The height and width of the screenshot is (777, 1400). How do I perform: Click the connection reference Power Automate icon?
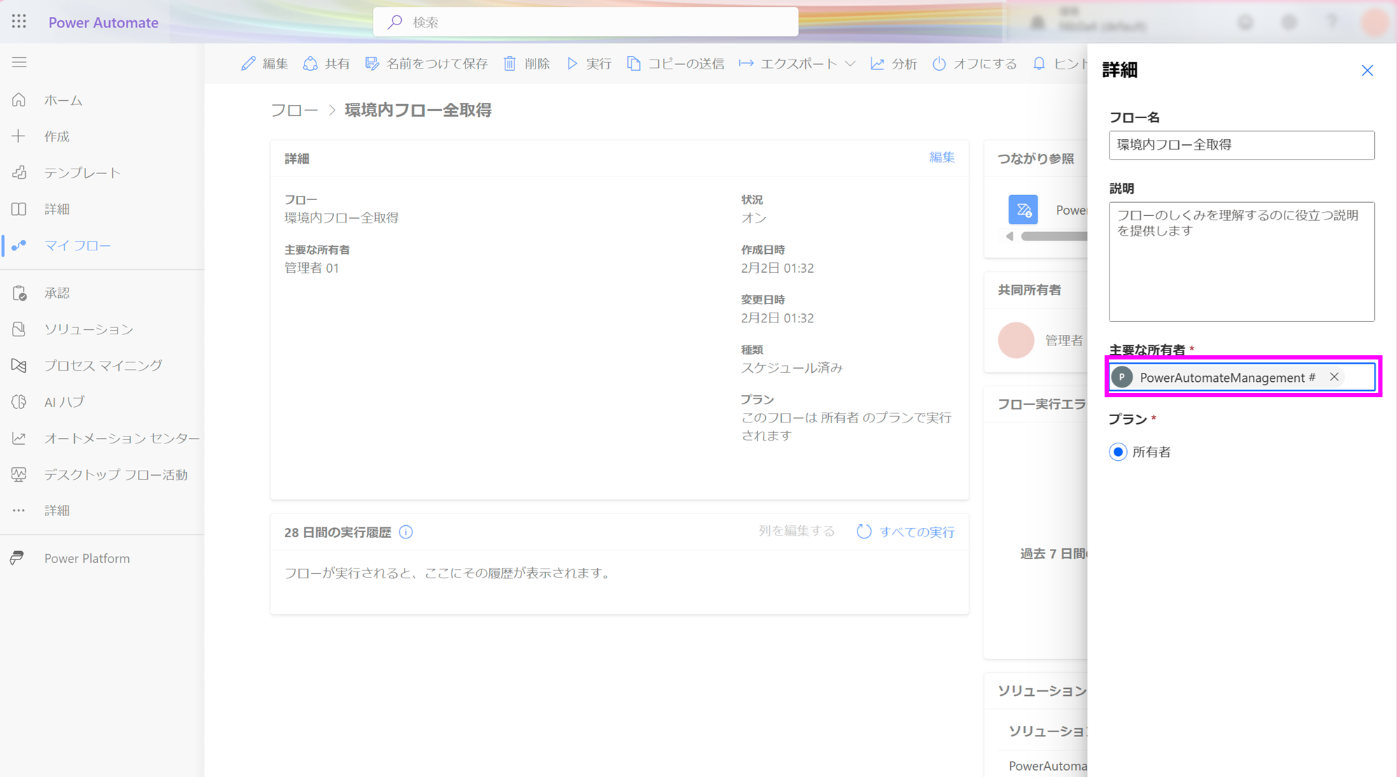[x=1023, y=210]
